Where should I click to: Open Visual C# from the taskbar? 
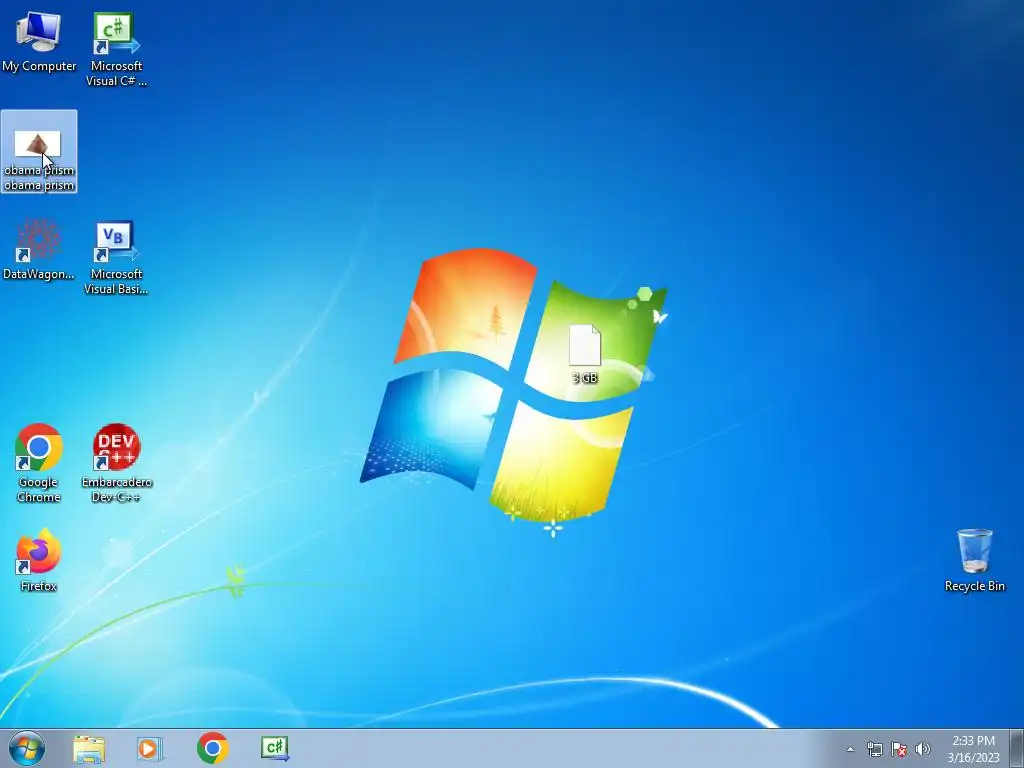coord(274,748)
